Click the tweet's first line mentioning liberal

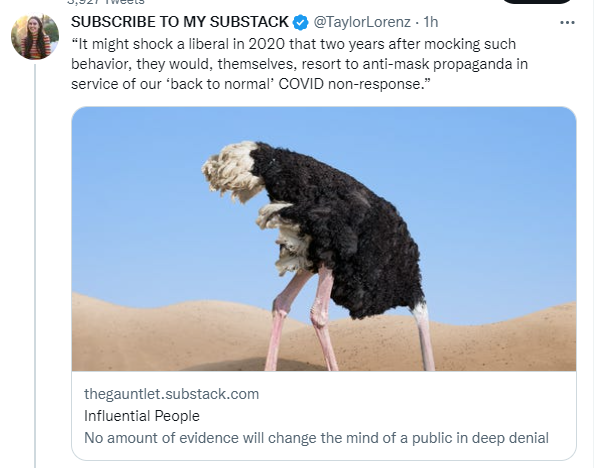coord(293,44)
